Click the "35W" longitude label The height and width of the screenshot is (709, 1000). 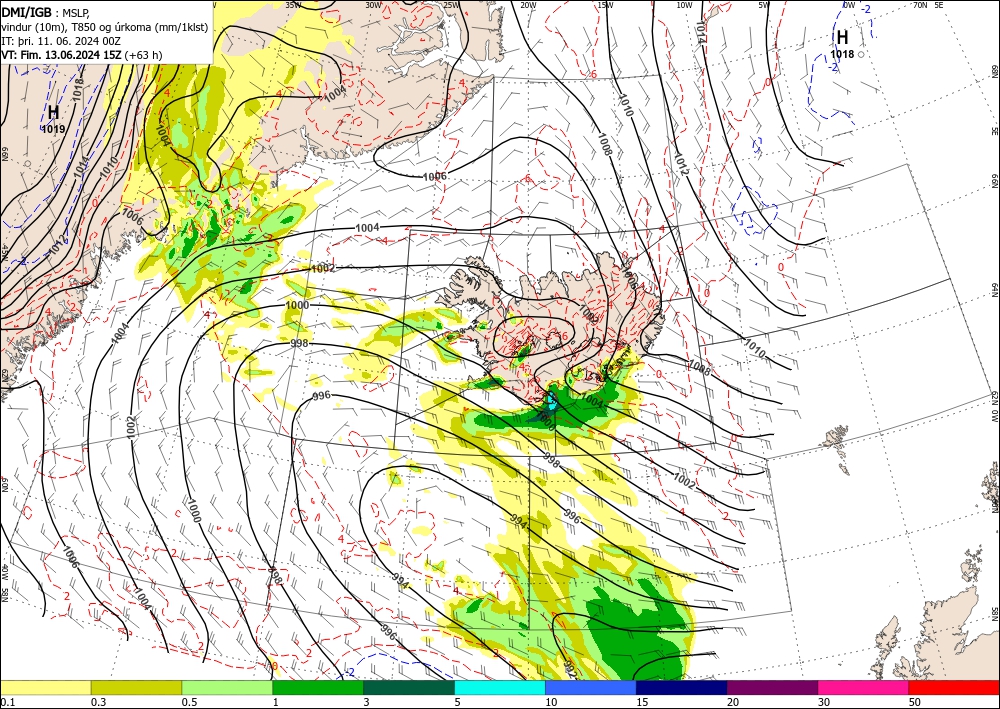coord(293,5)
